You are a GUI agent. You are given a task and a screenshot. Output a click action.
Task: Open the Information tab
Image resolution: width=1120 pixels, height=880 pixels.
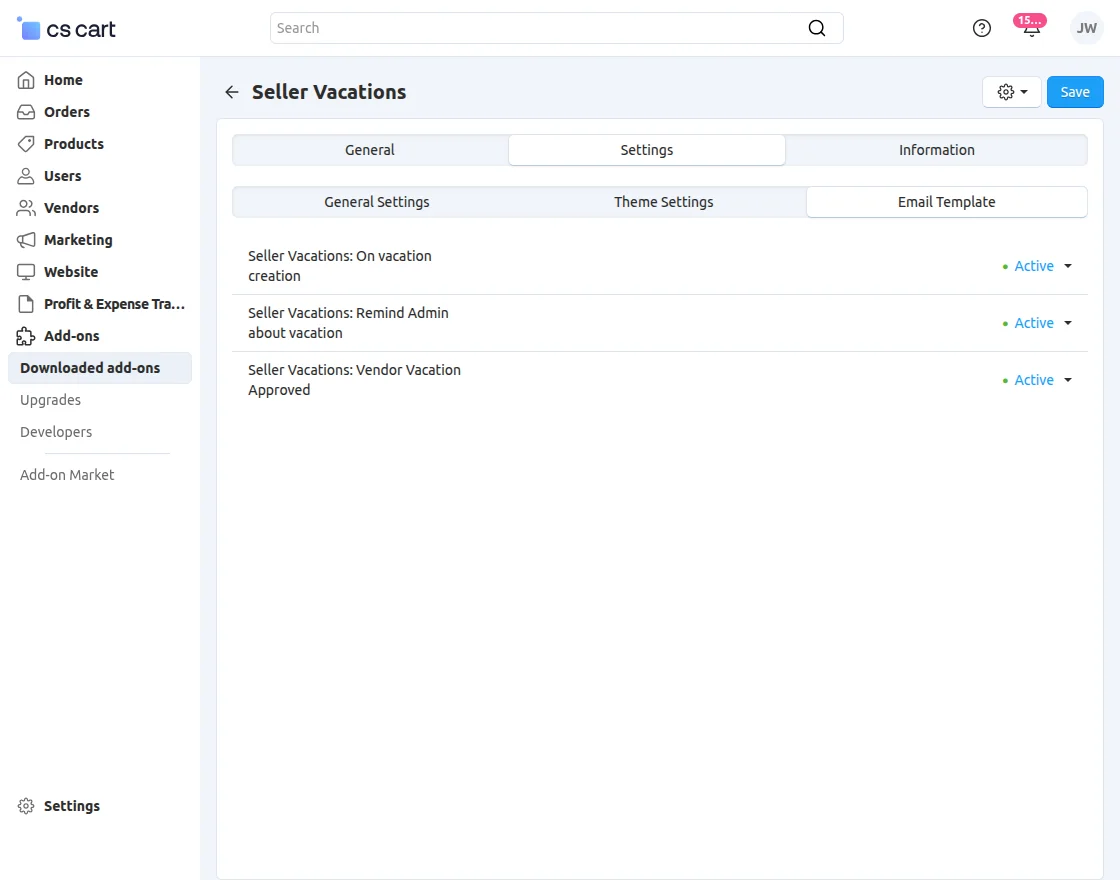click(936, 150)
